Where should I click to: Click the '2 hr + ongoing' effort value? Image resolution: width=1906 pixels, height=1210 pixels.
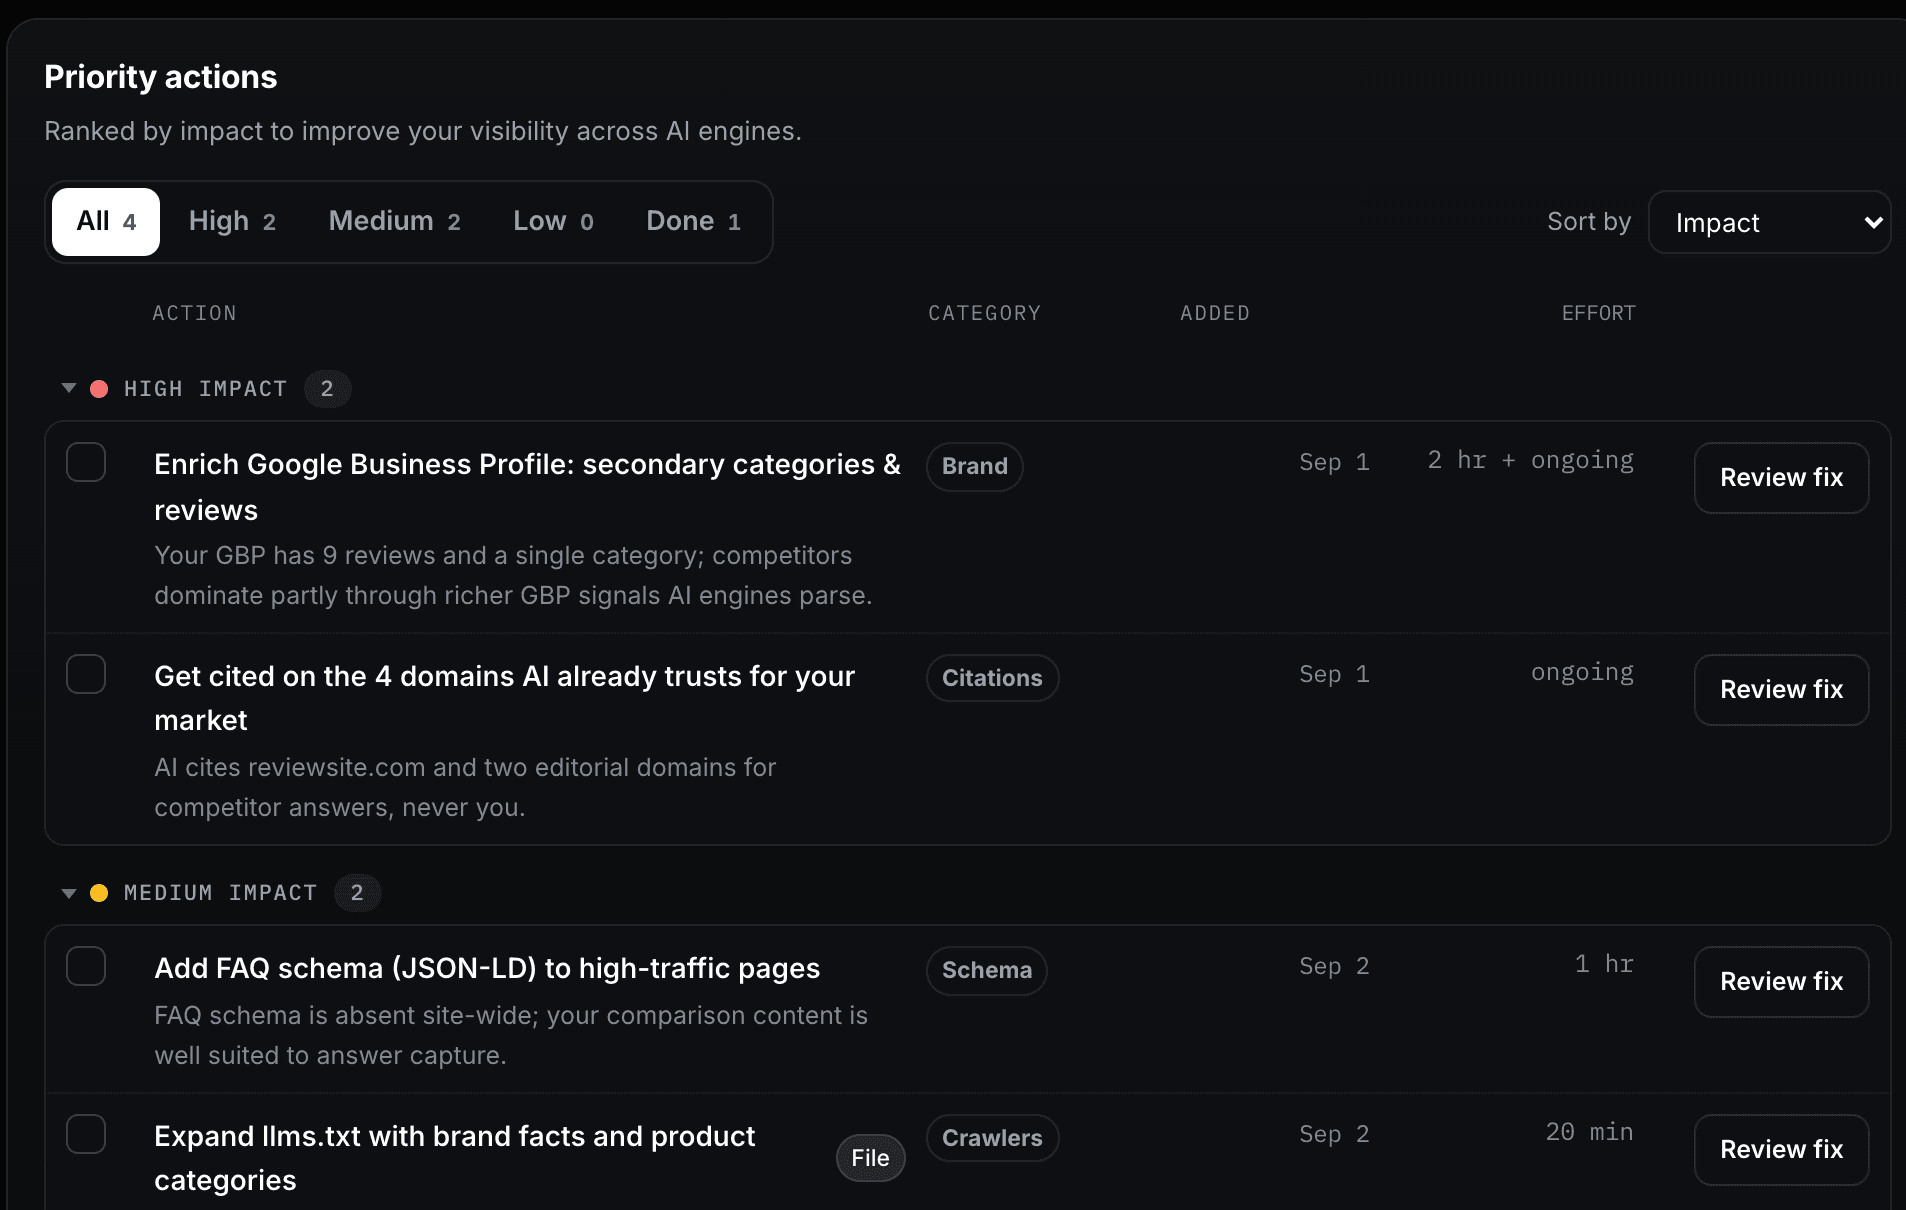point(1530,460)
